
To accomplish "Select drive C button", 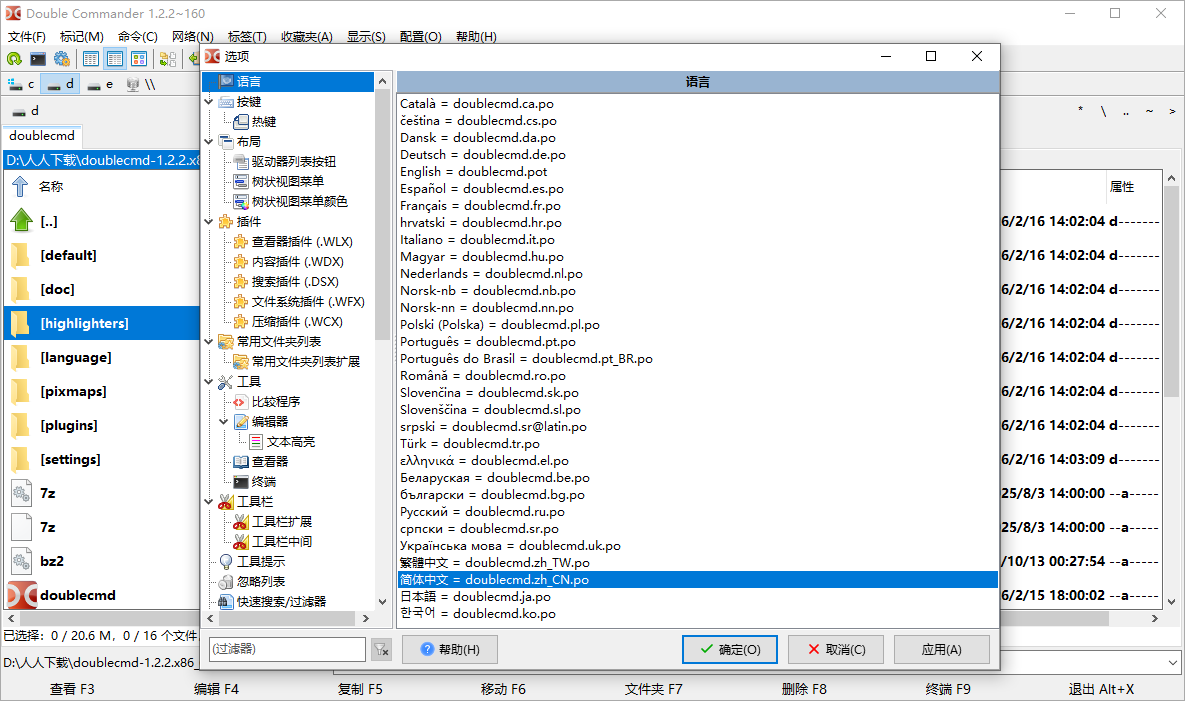I will click(x=22, y=84).
